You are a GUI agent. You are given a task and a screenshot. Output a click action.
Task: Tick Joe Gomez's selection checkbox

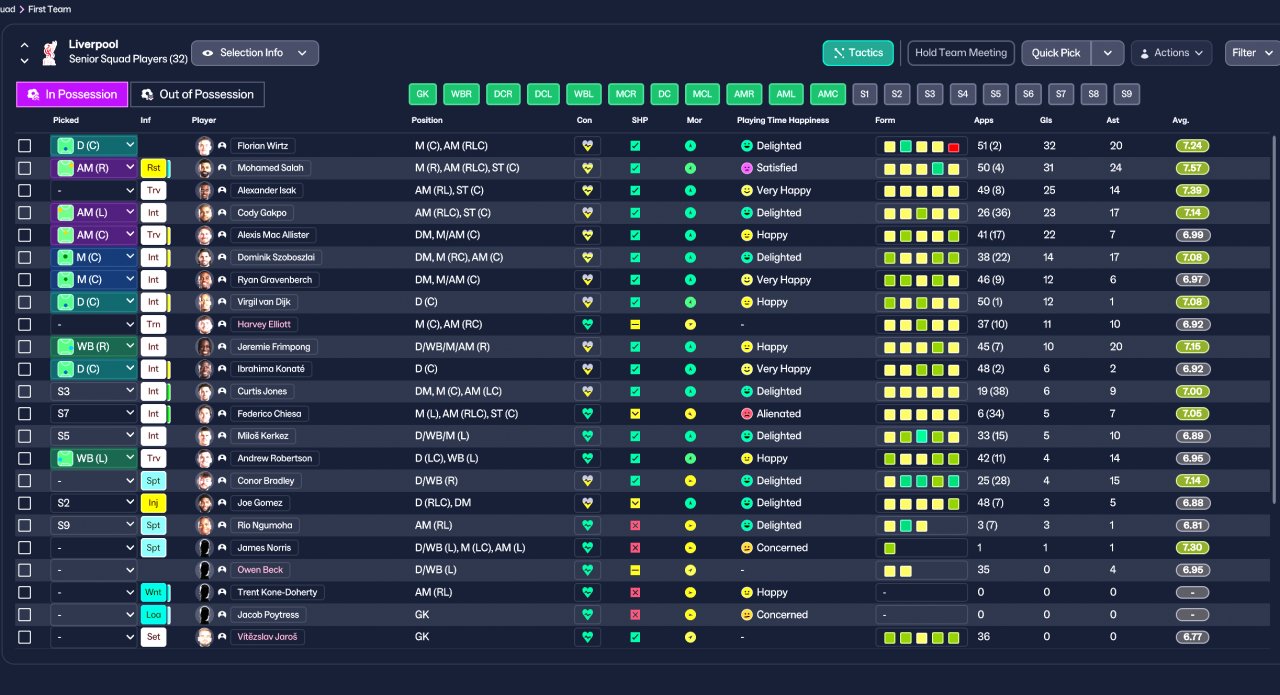[x=25, y=503]
